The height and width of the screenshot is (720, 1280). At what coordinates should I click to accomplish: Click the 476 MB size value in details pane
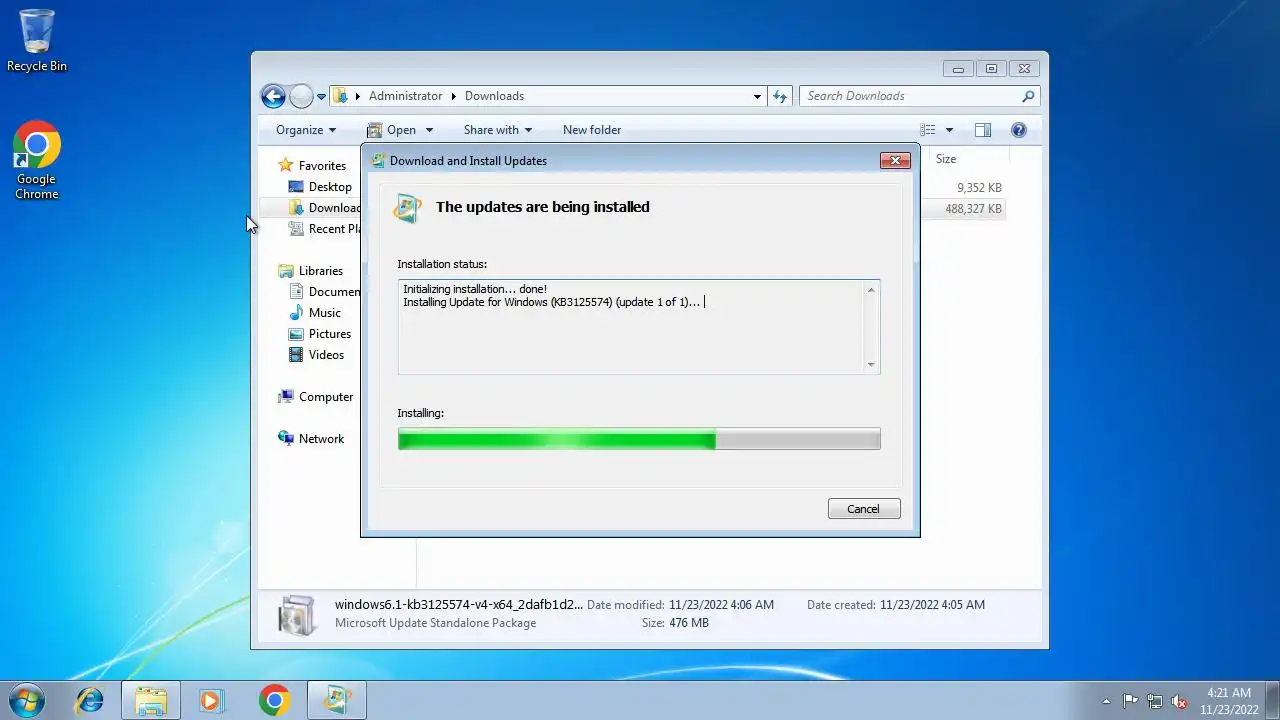(x=688, y=623)
